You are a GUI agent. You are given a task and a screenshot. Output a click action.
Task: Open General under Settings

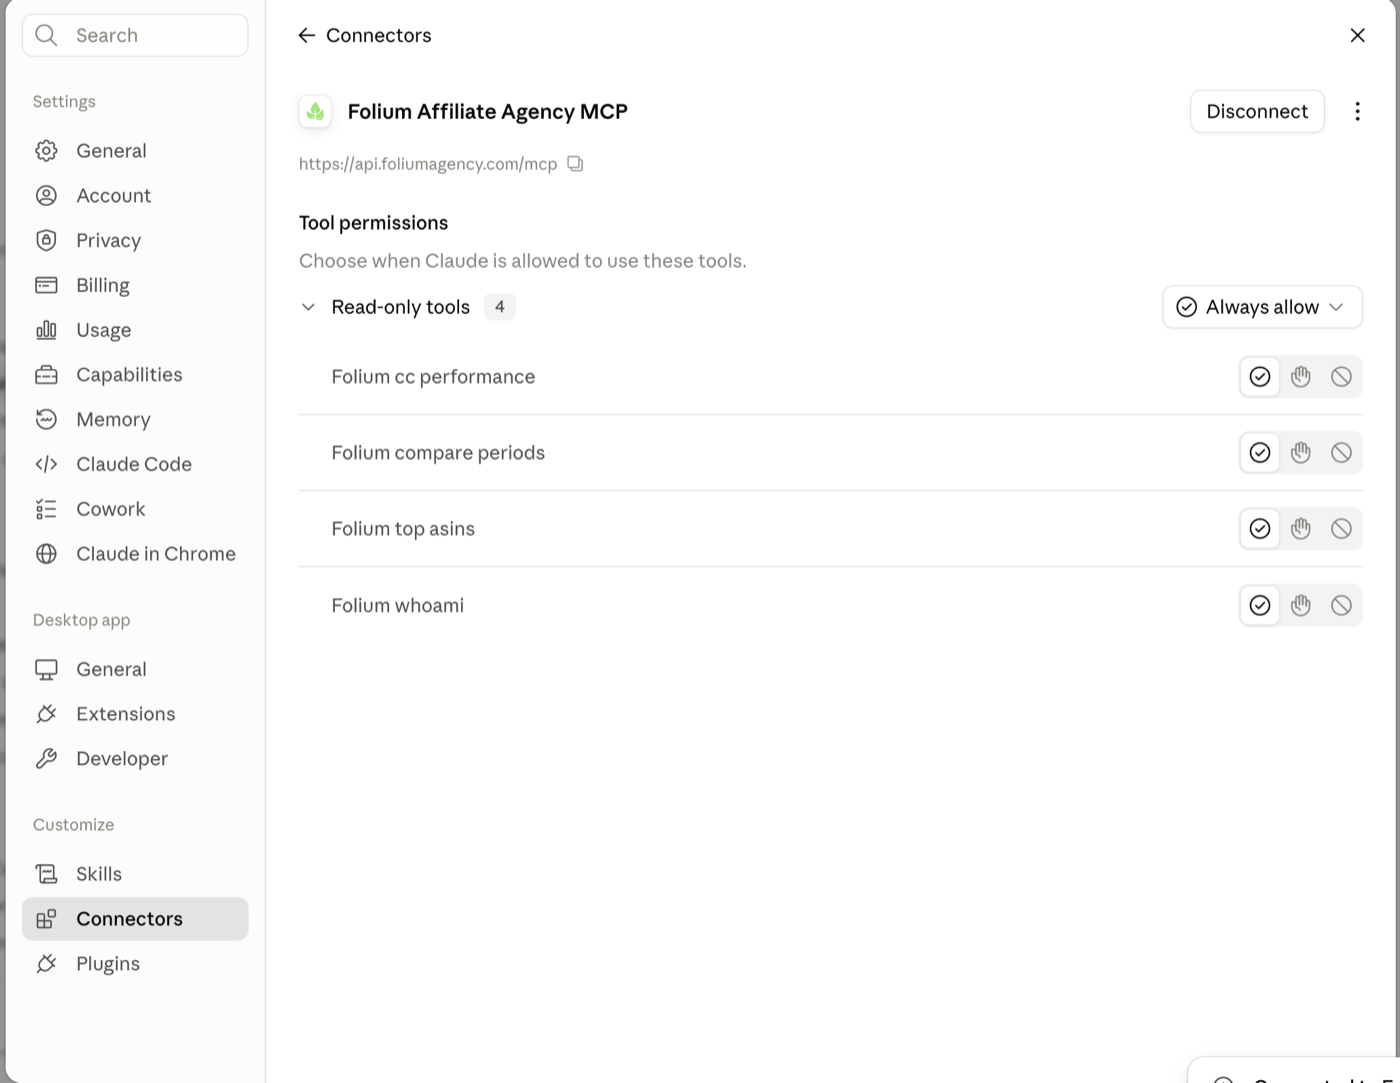point(135,151)
